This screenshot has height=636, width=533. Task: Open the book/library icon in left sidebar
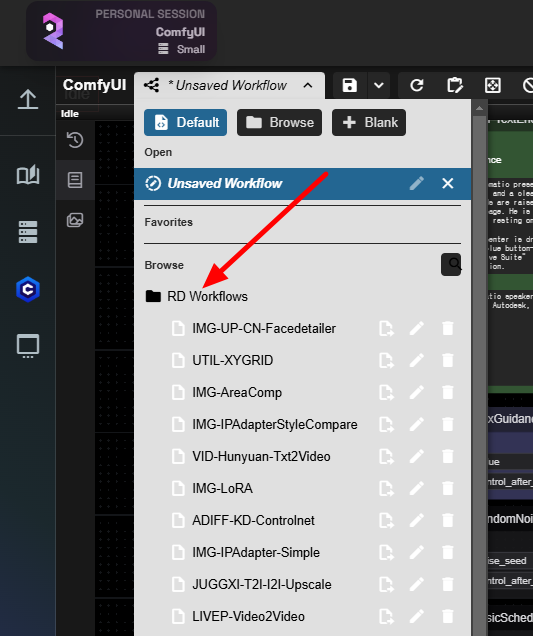[28, 175]
